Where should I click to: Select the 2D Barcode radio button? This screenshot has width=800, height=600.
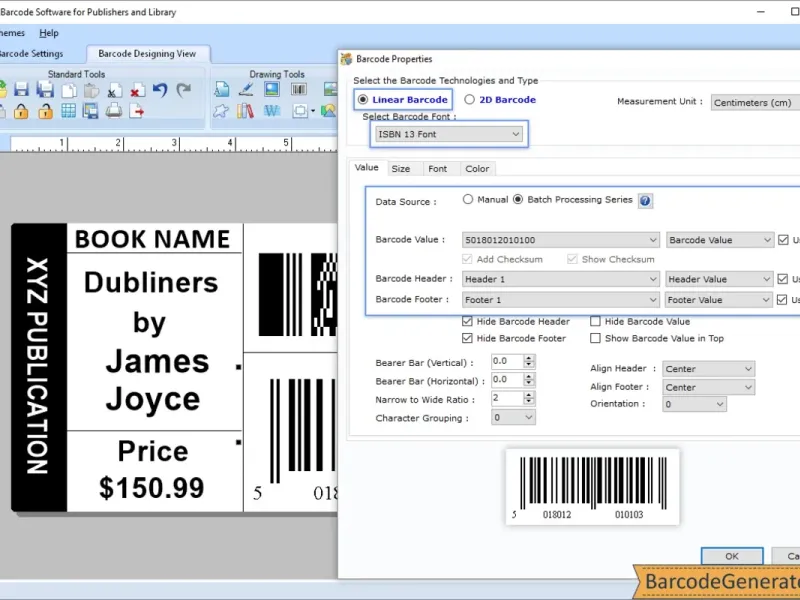[469, 99]
